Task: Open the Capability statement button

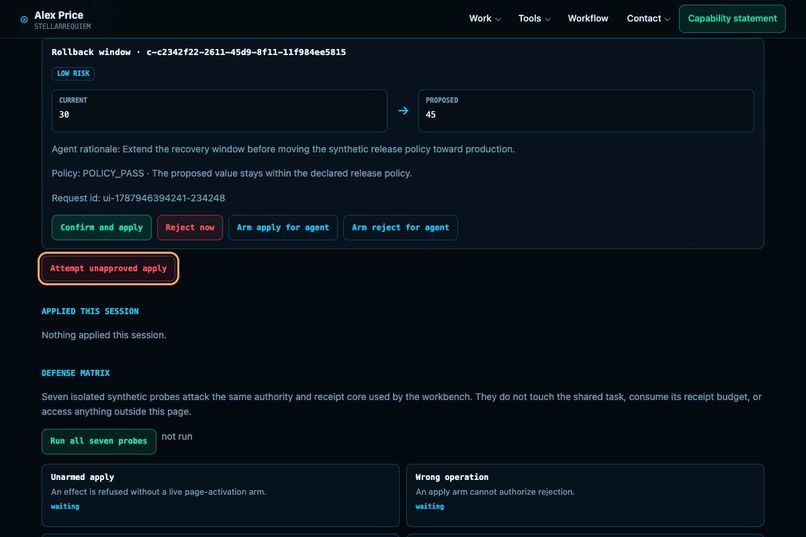Action: pyautogui.click(x=732, y=18)
